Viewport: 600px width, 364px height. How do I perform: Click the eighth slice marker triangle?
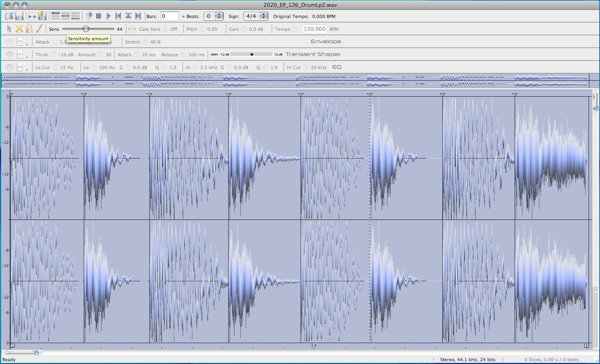515,94
